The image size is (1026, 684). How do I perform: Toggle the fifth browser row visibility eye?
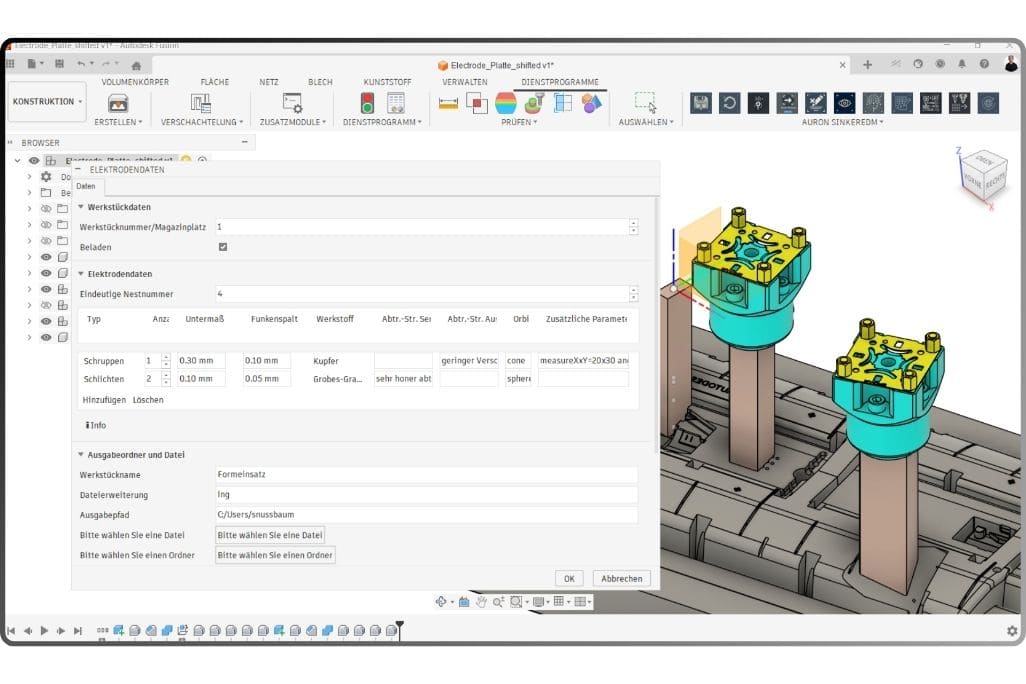click(46, 241)
